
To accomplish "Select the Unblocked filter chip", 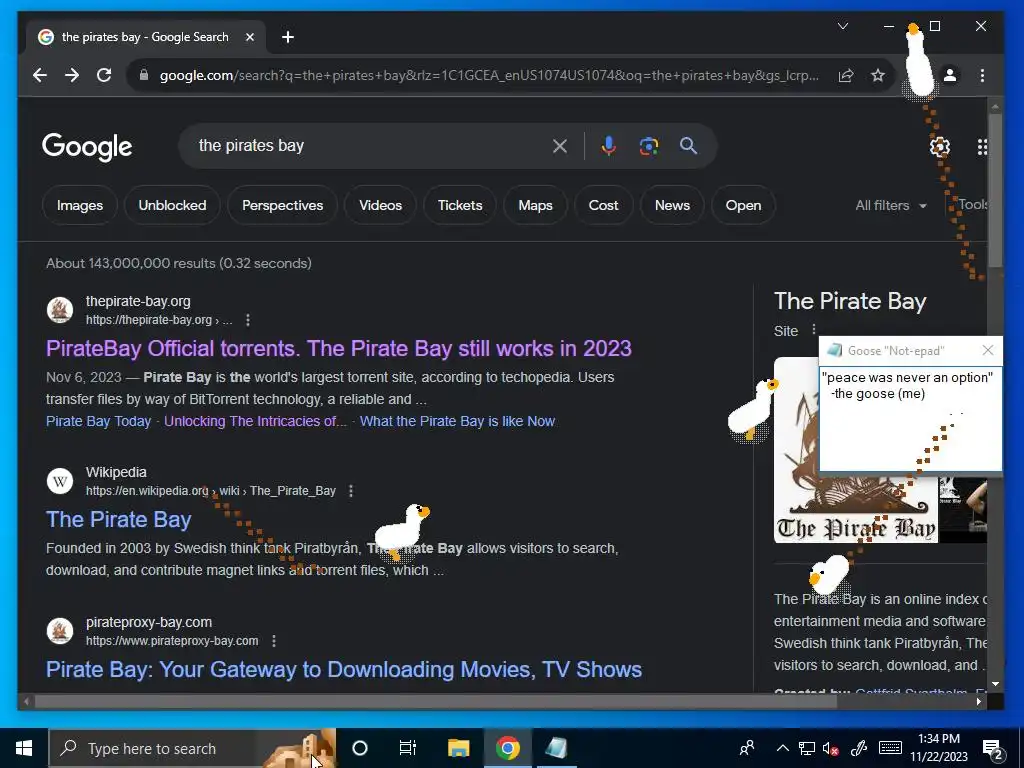I will [x=172, y=205].
